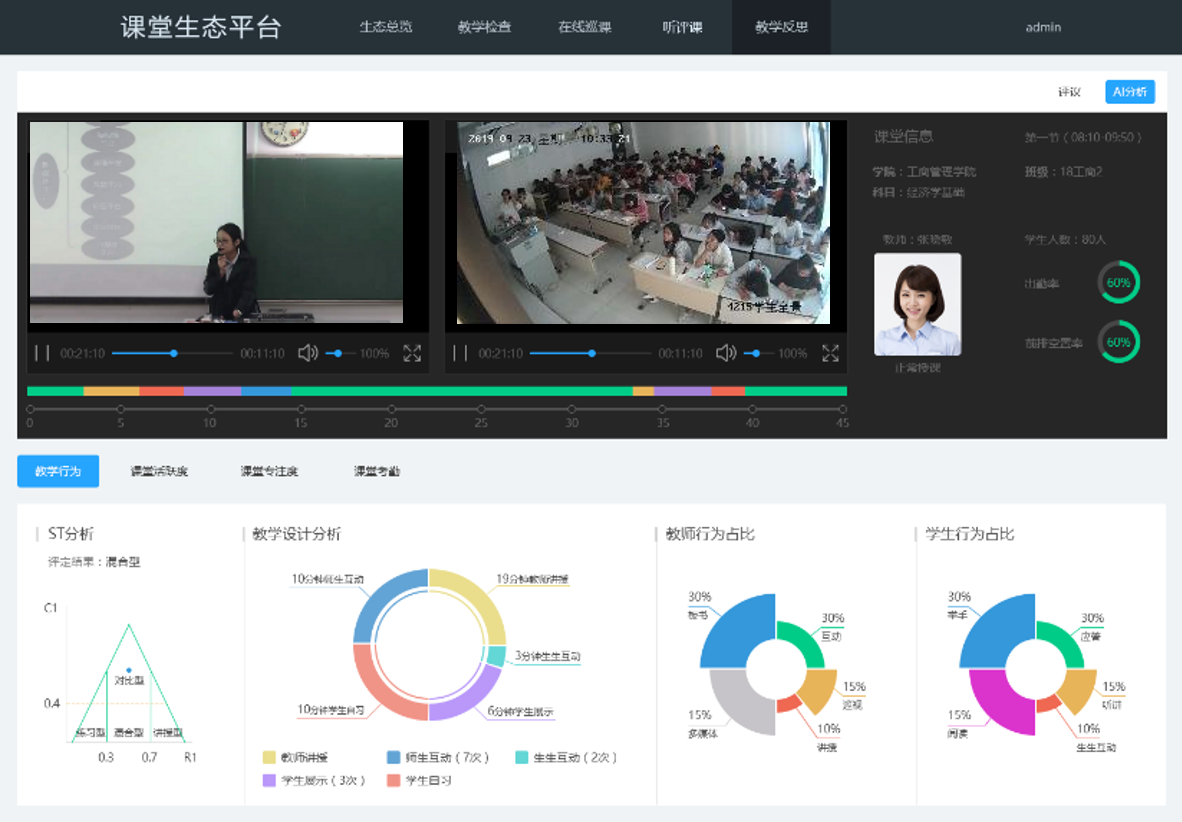Click the volume icon on the right video
Image resolution: width=1182 pixels, height=822 pixels.
point(726,352)
